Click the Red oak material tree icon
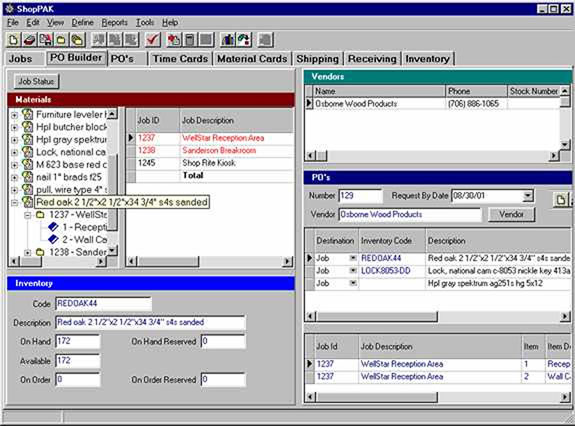Viewport: 575px width, 426px height. (x=27, y=202)
